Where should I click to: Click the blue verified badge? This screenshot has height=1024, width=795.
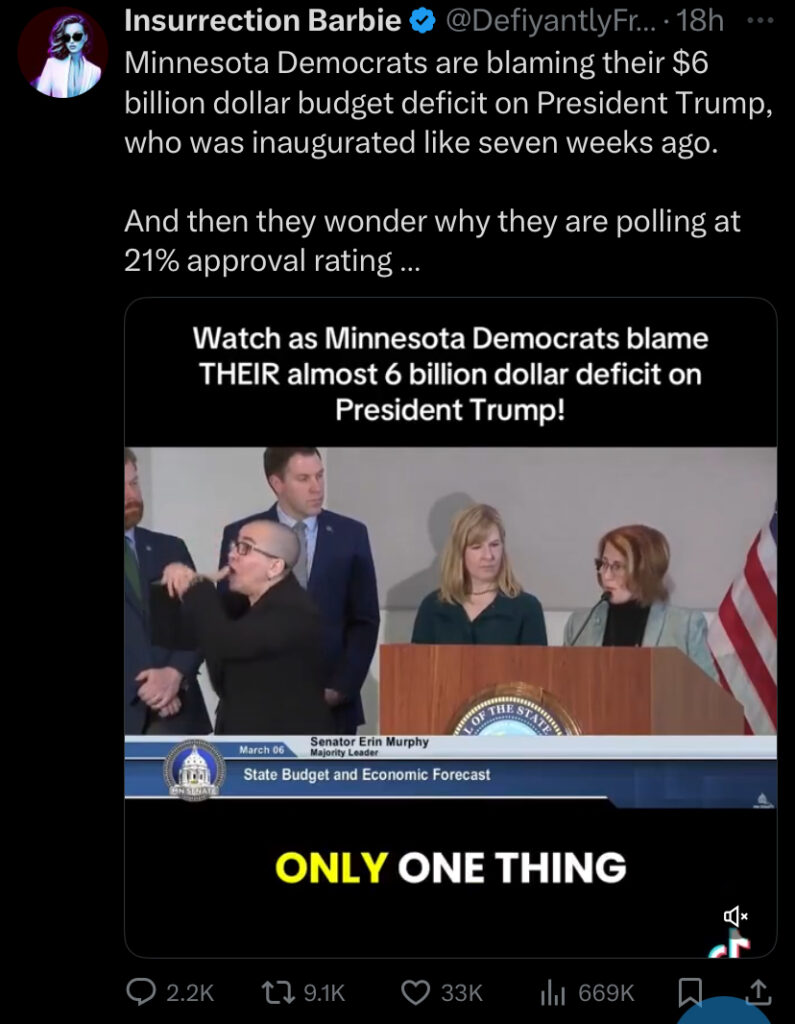coord(422,22)
